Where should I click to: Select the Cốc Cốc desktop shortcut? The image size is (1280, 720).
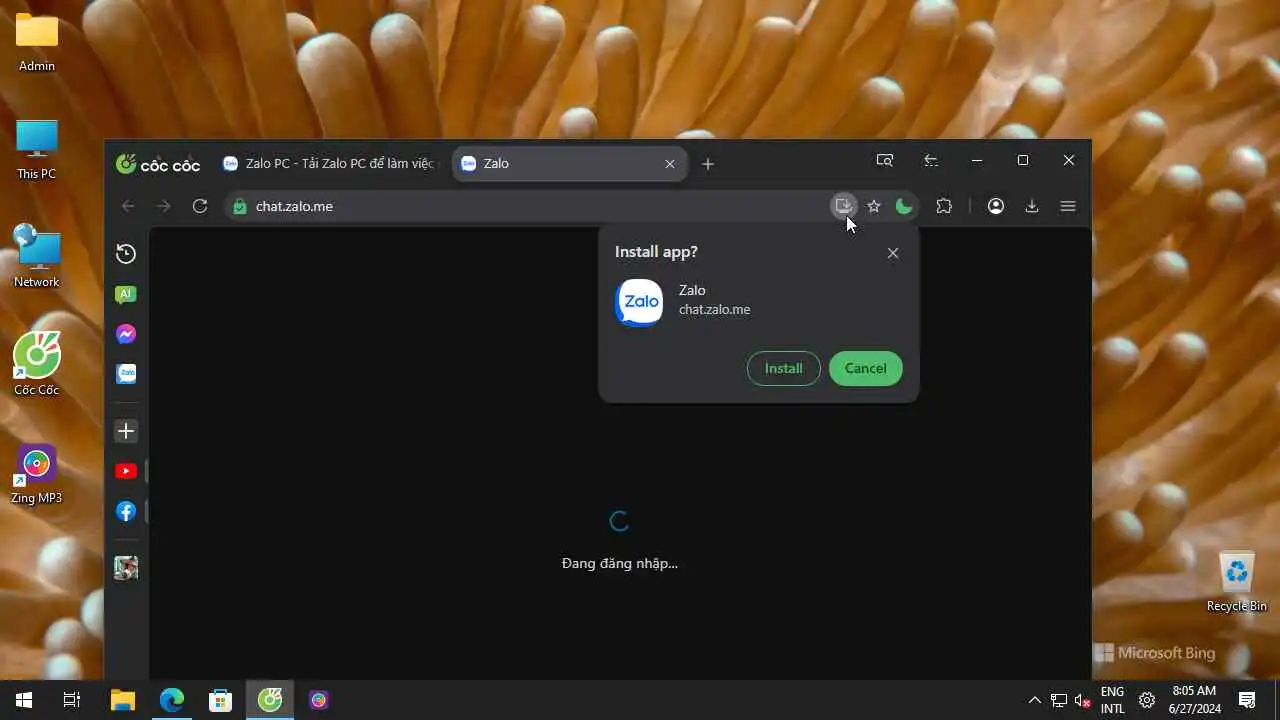[x=37, y=365]
